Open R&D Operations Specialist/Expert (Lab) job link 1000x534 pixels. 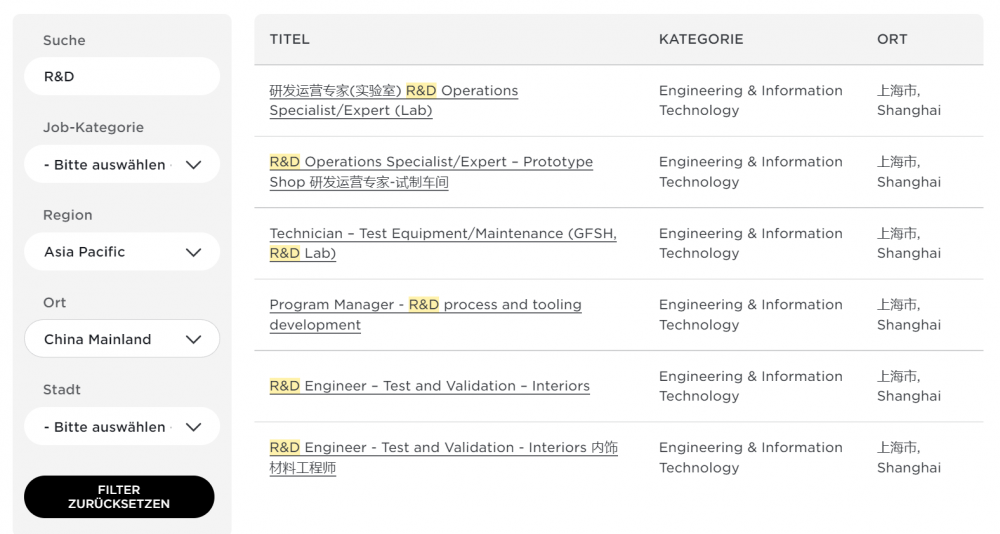[x=393, y=100]
